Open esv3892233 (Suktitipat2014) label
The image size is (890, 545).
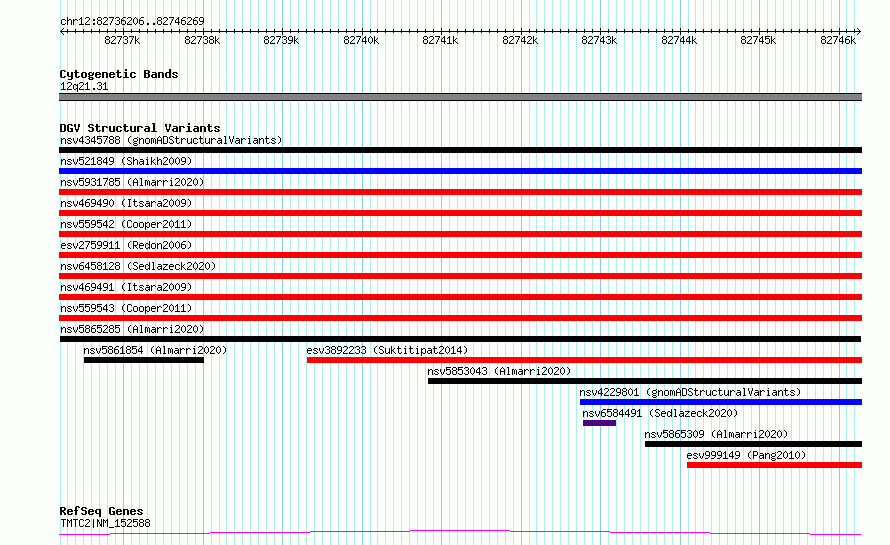[387, 350]
